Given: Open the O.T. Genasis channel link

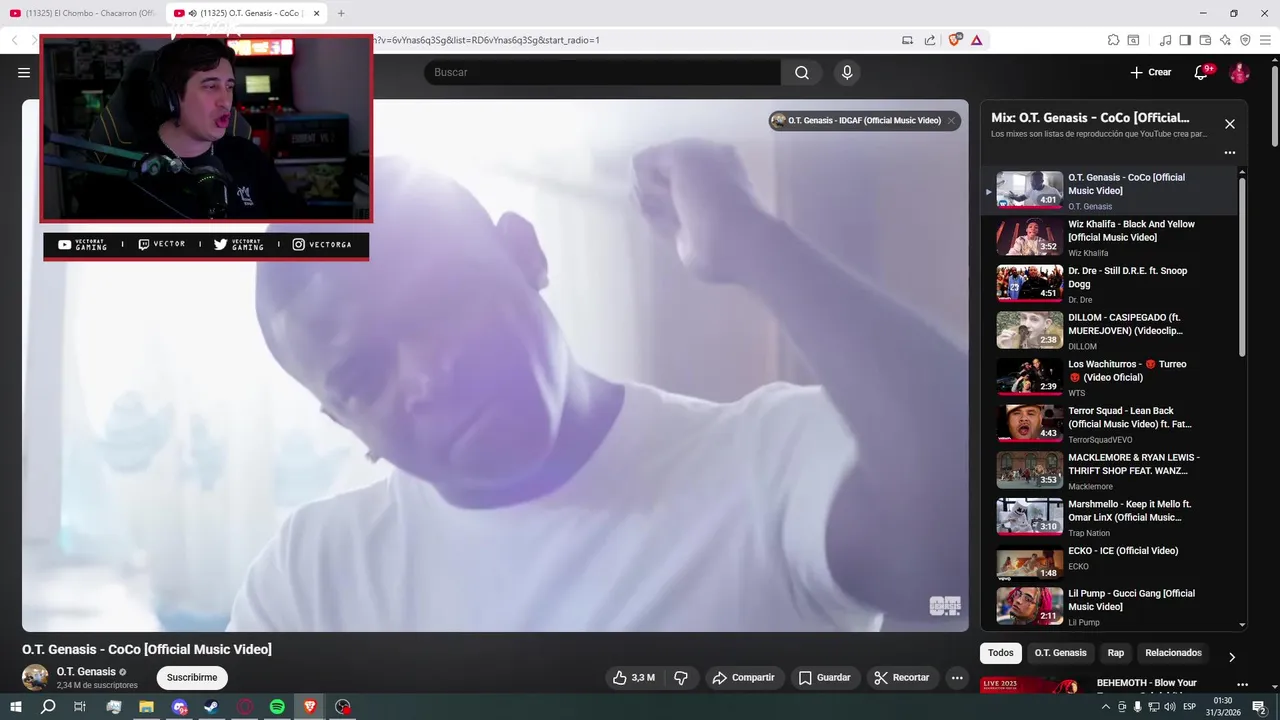Looking at the screenshot, I should (86, 672).
